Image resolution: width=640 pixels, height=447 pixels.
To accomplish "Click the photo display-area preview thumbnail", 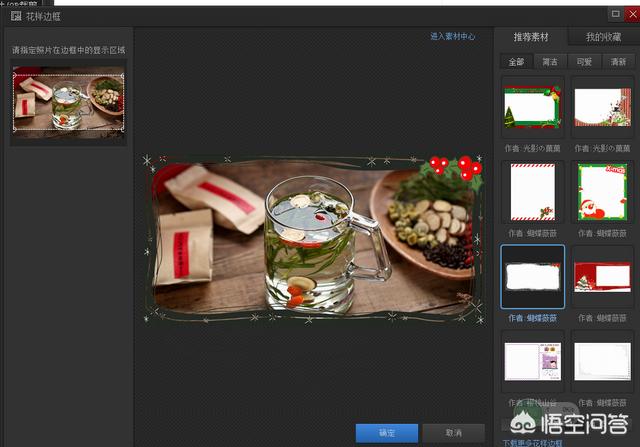I will 69,102.
